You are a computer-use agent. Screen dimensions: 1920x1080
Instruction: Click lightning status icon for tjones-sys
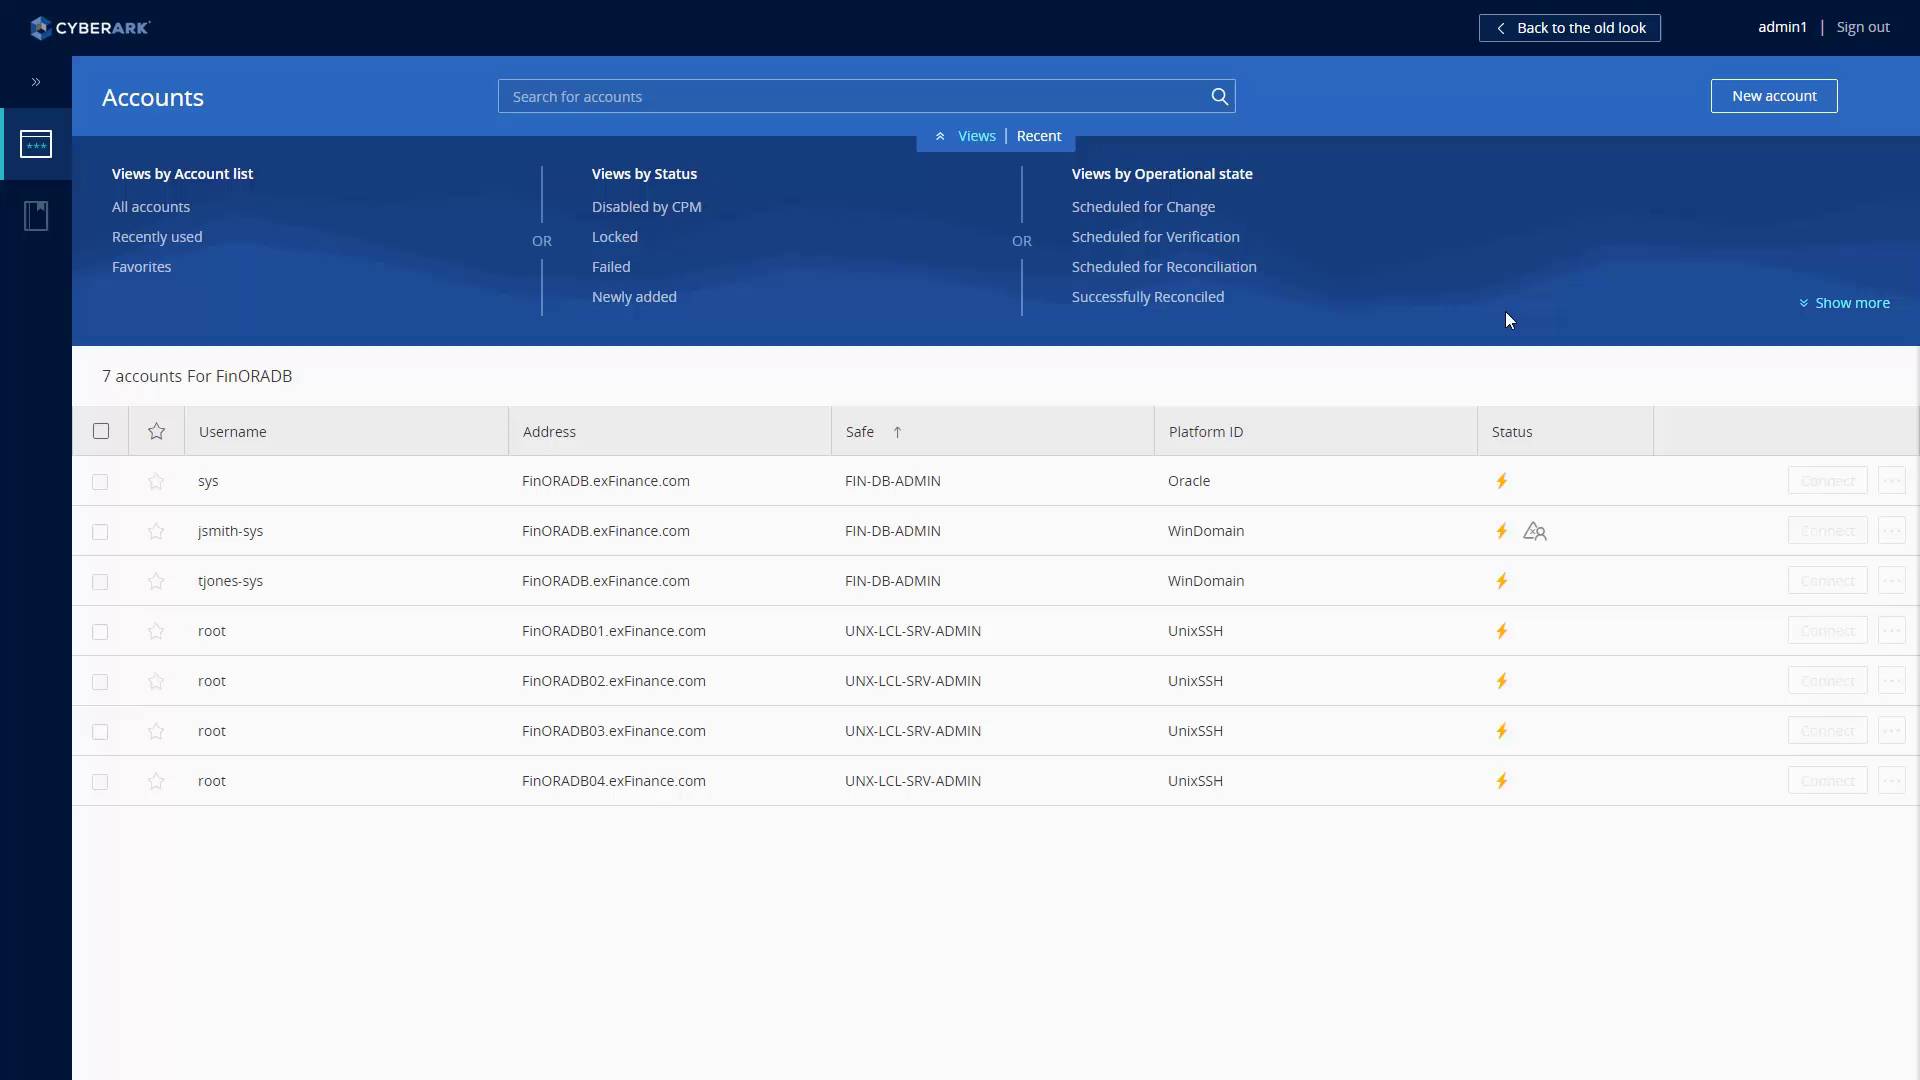[x=1501, y=581]
